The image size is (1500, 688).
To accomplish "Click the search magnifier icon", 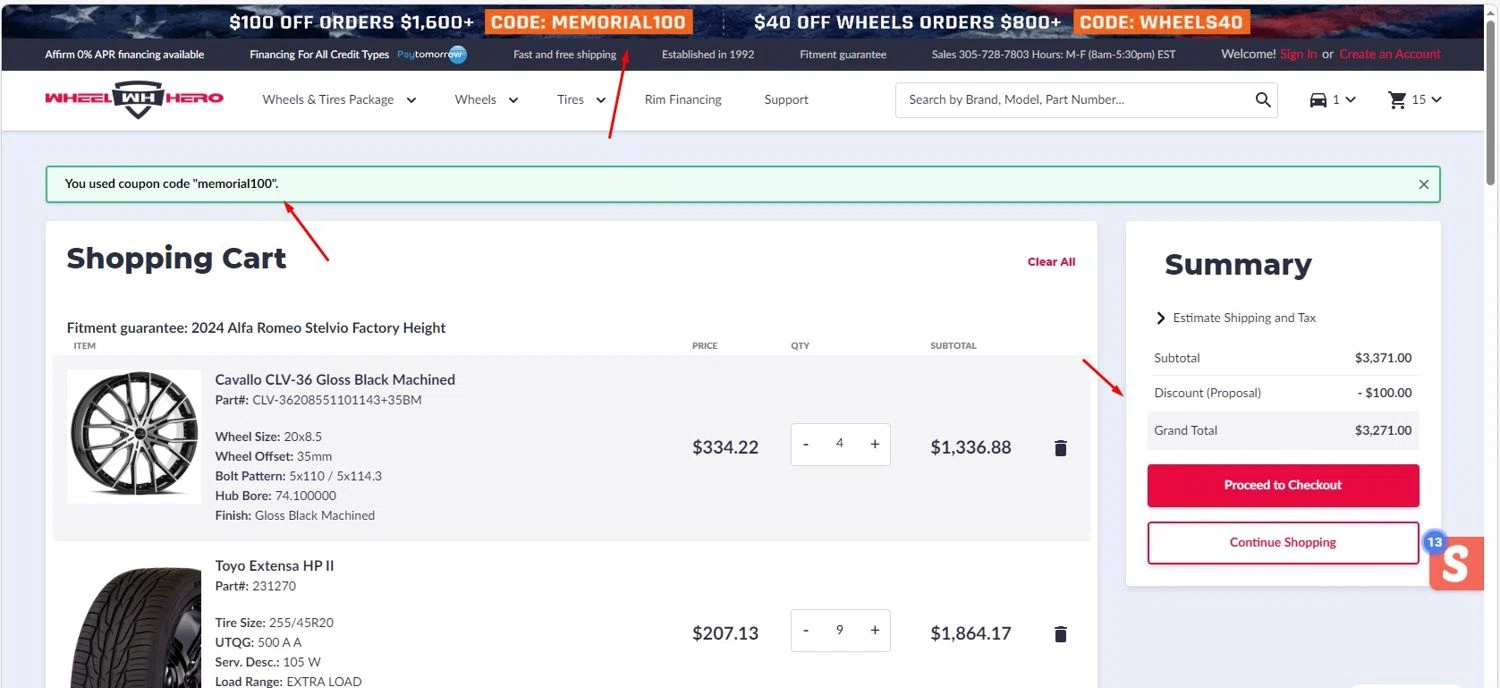I will click(x=1263, y=100).
